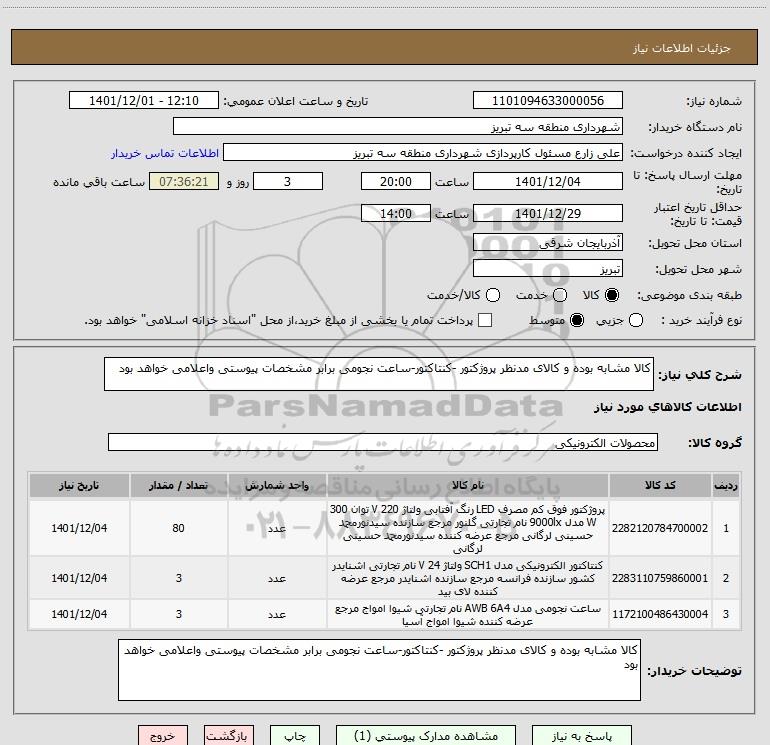
Task: Click the تعداد / مقدار column header
Action: click(179, 485)
